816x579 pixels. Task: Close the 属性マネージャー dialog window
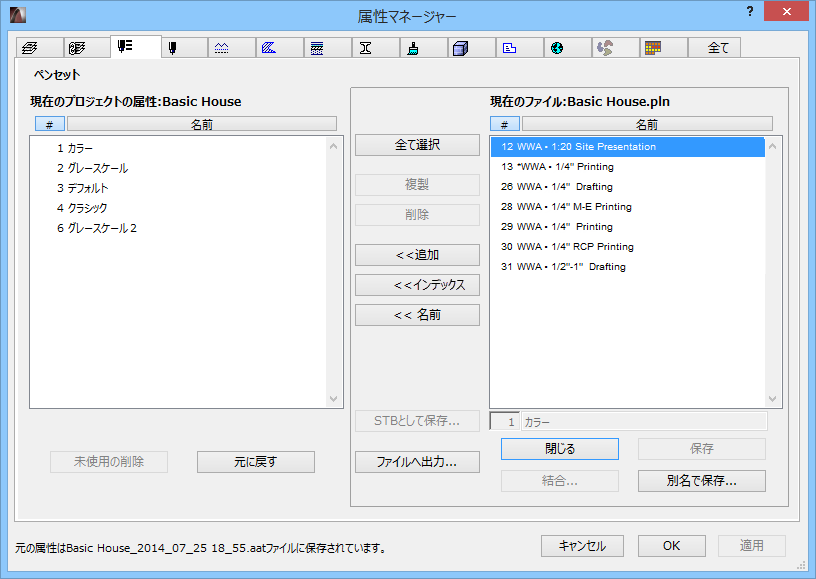tap(786, 11)
